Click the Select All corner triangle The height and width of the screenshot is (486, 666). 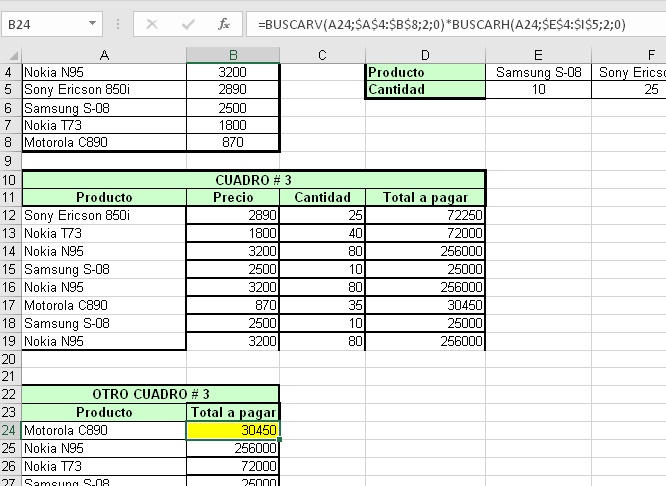coord(14,56)
